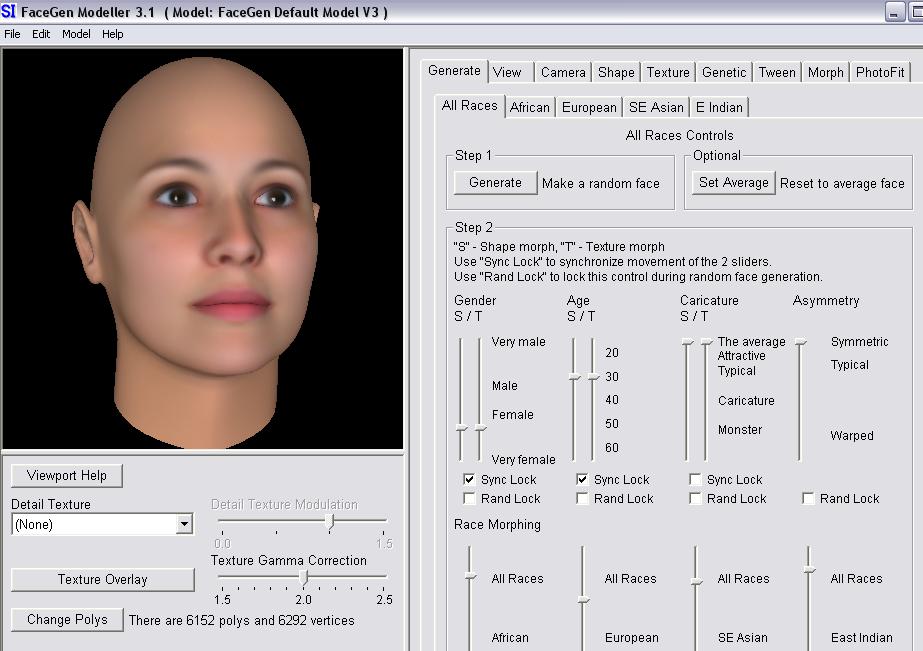
Task: Click the SE Asian race morphing slider handle
Action: [696, 582]
